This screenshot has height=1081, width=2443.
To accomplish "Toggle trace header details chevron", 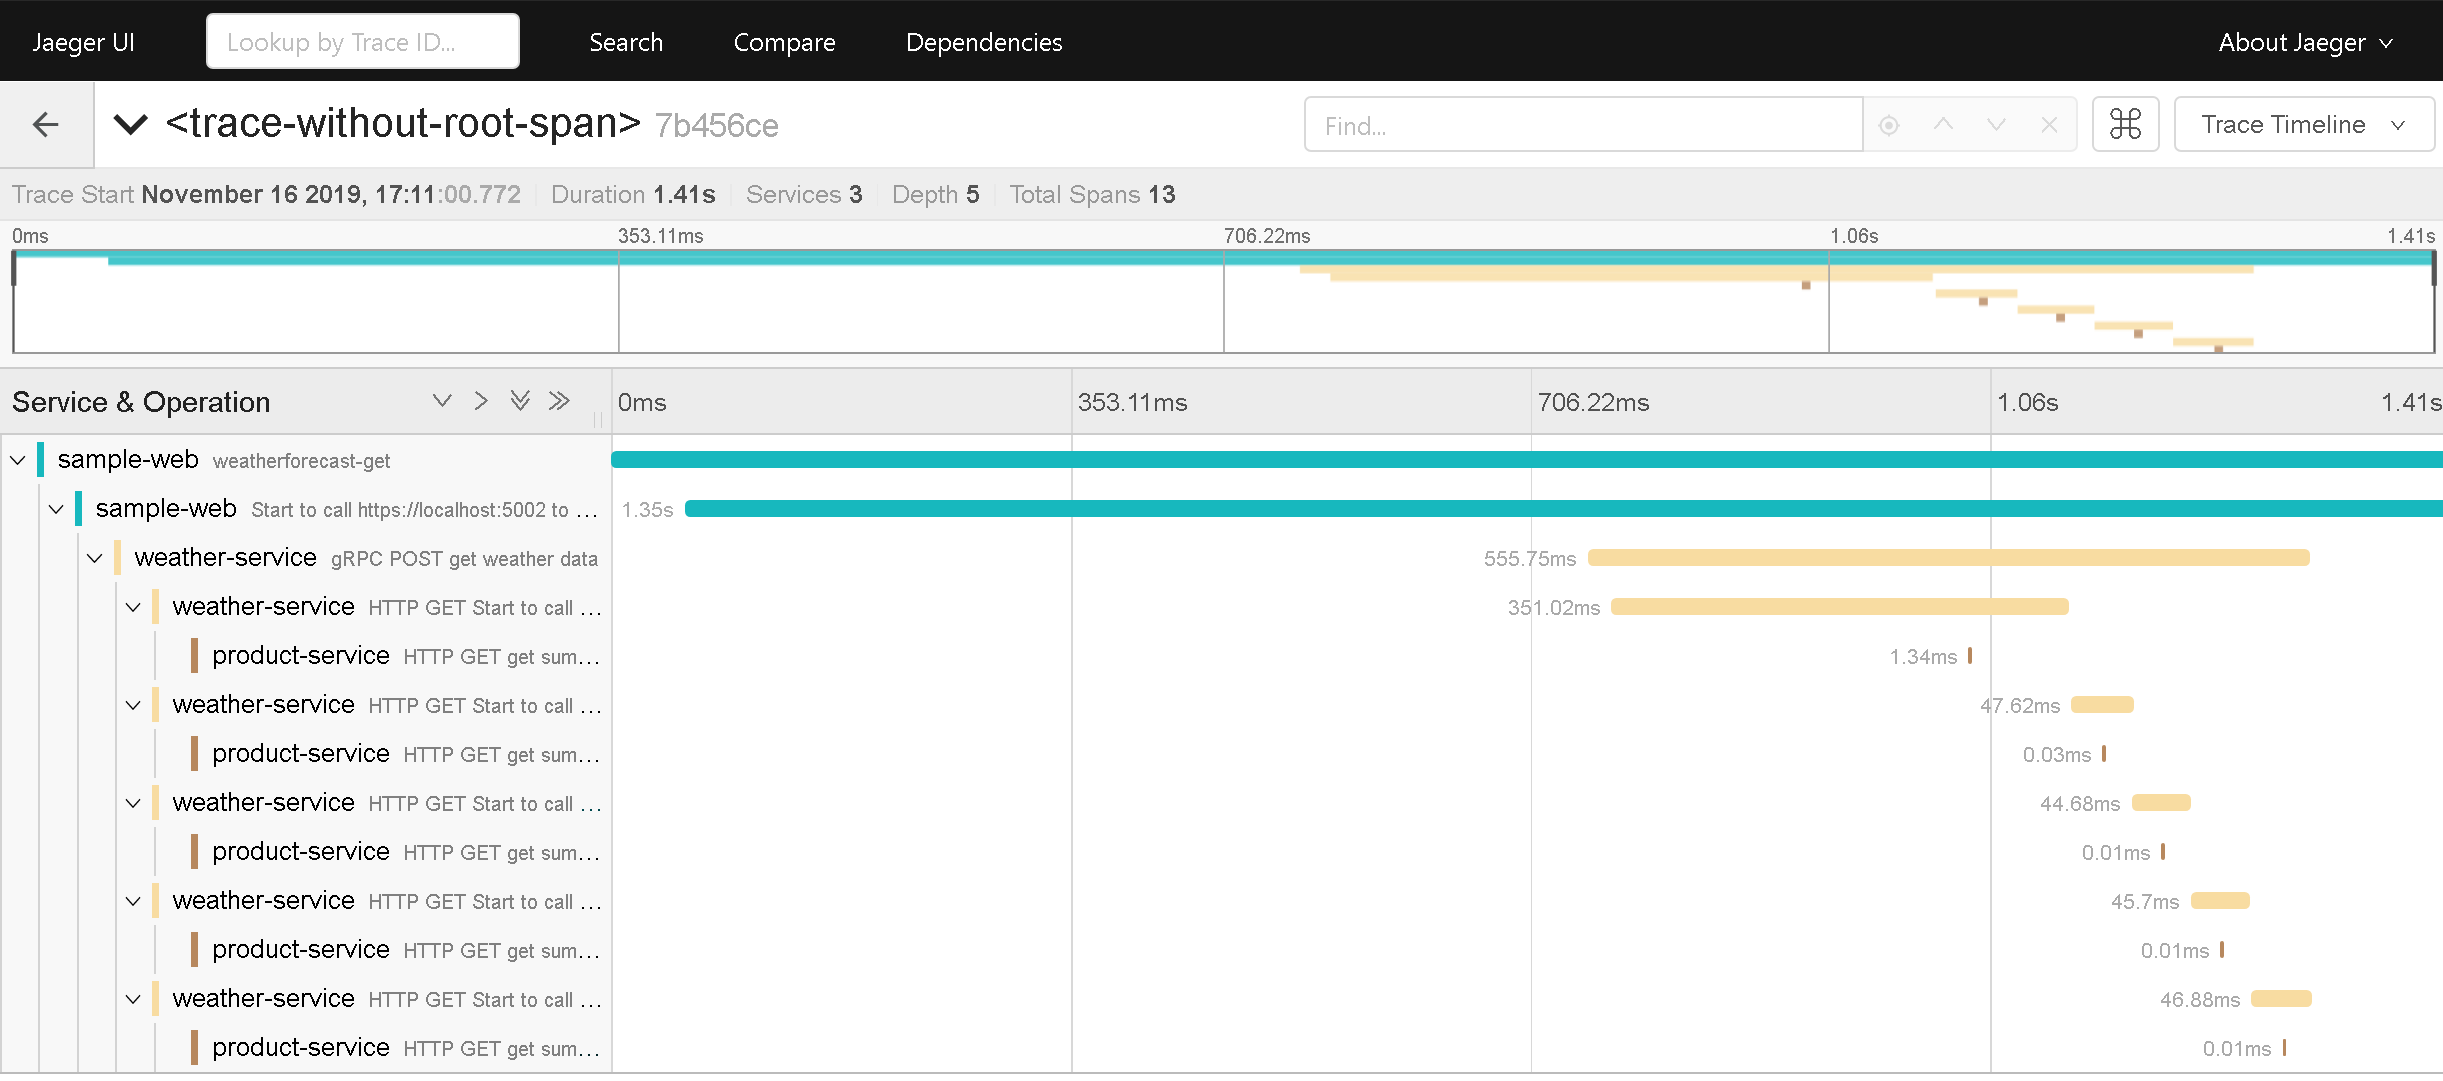I will (131, 125).
